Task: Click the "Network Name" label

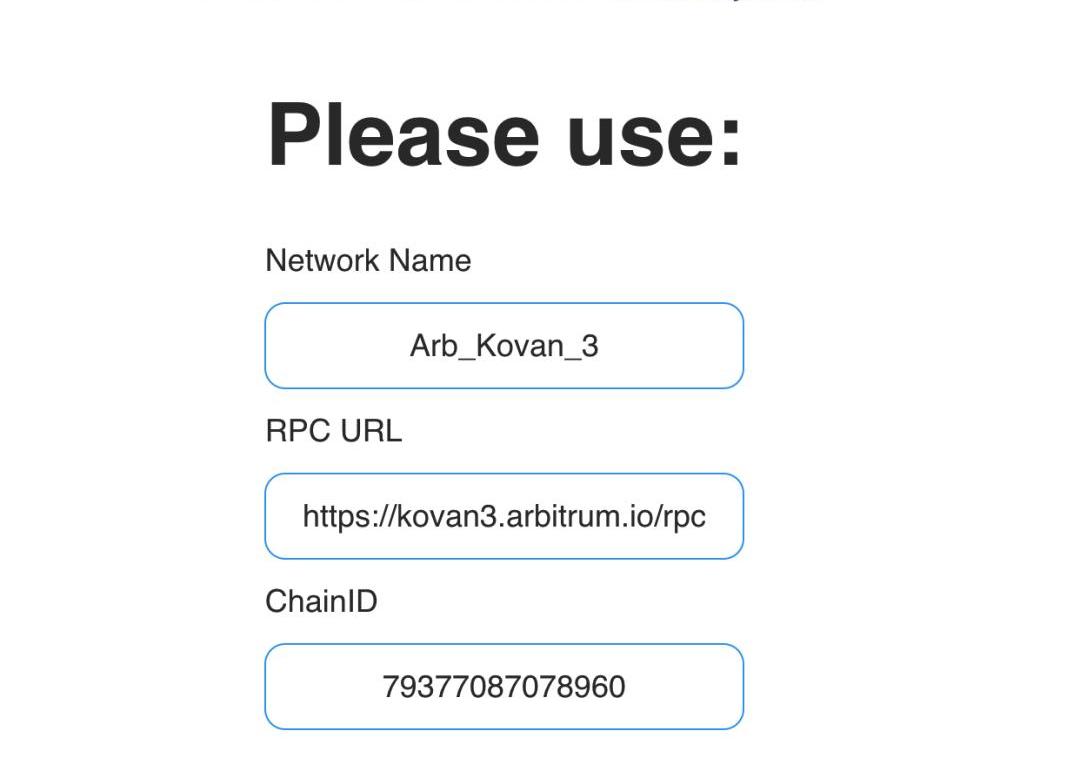Action: tap(368, 261)
